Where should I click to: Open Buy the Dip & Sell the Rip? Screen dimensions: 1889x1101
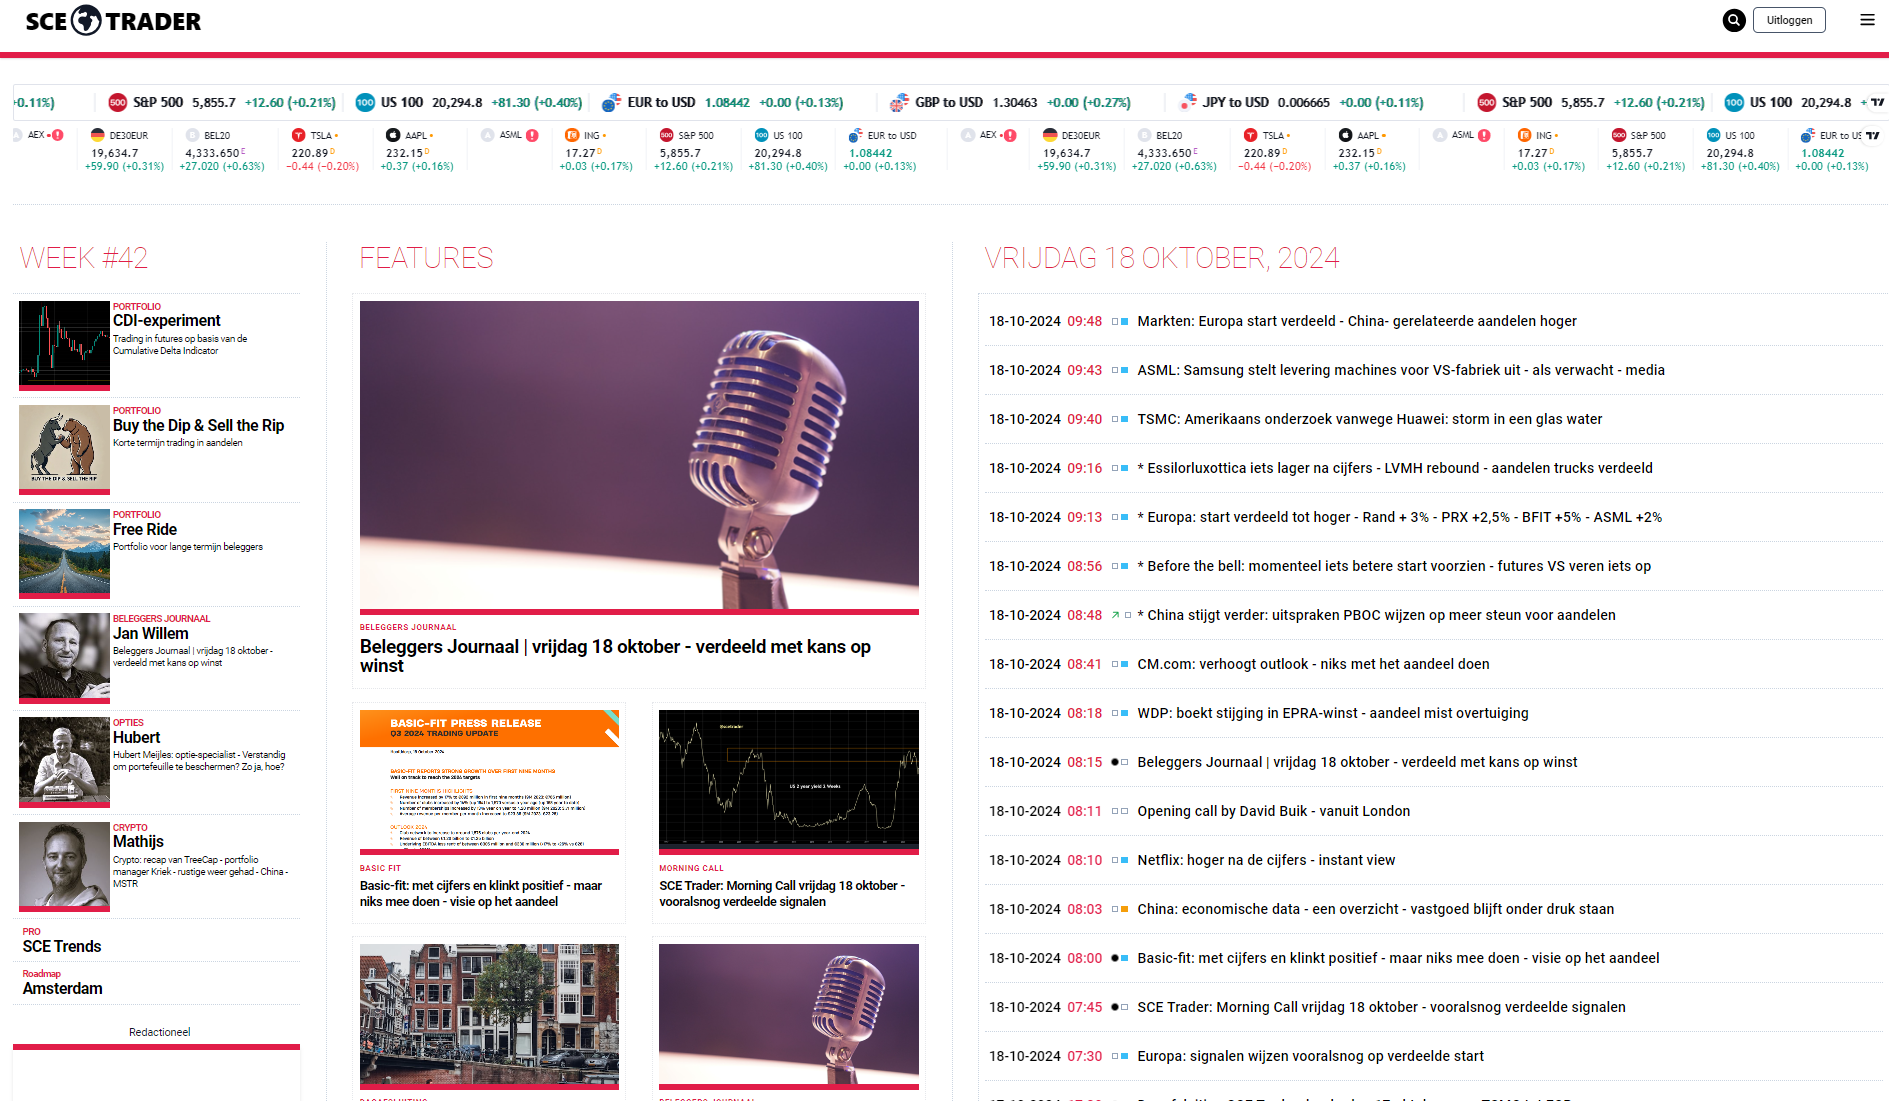coord(198,425)
